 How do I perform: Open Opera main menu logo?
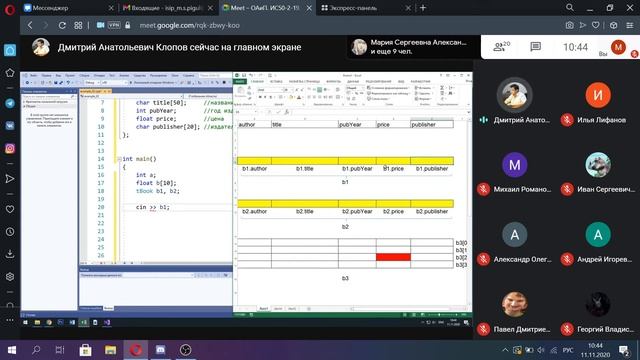pos(9,9)
